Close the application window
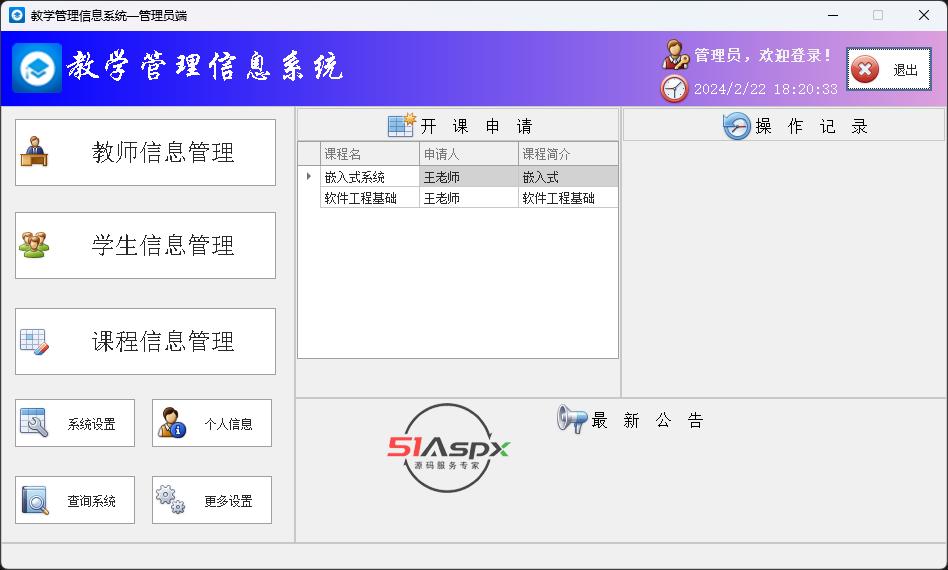Image resolution: width=948 pixels, height=570 pixels. pos(924,15)
